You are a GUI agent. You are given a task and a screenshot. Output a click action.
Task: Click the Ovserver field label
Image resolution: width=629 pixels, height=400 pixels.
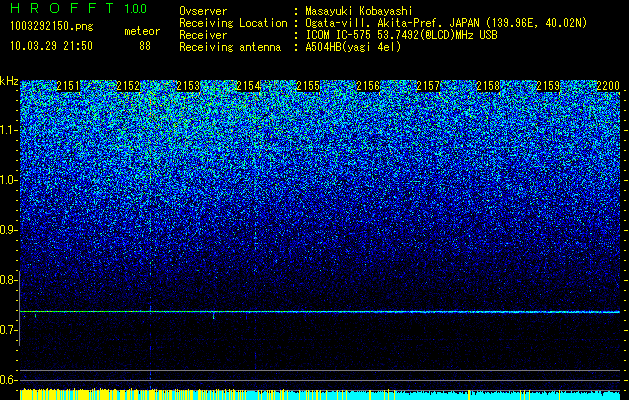click(x=203, y=12)
